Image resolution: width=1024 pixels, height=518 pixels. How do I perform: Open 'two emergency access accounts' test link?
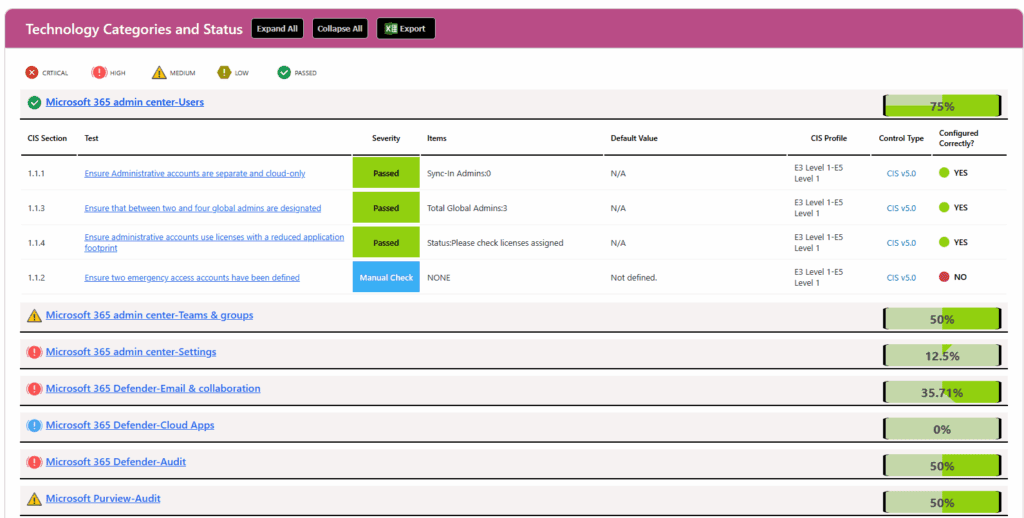[192, 278]
